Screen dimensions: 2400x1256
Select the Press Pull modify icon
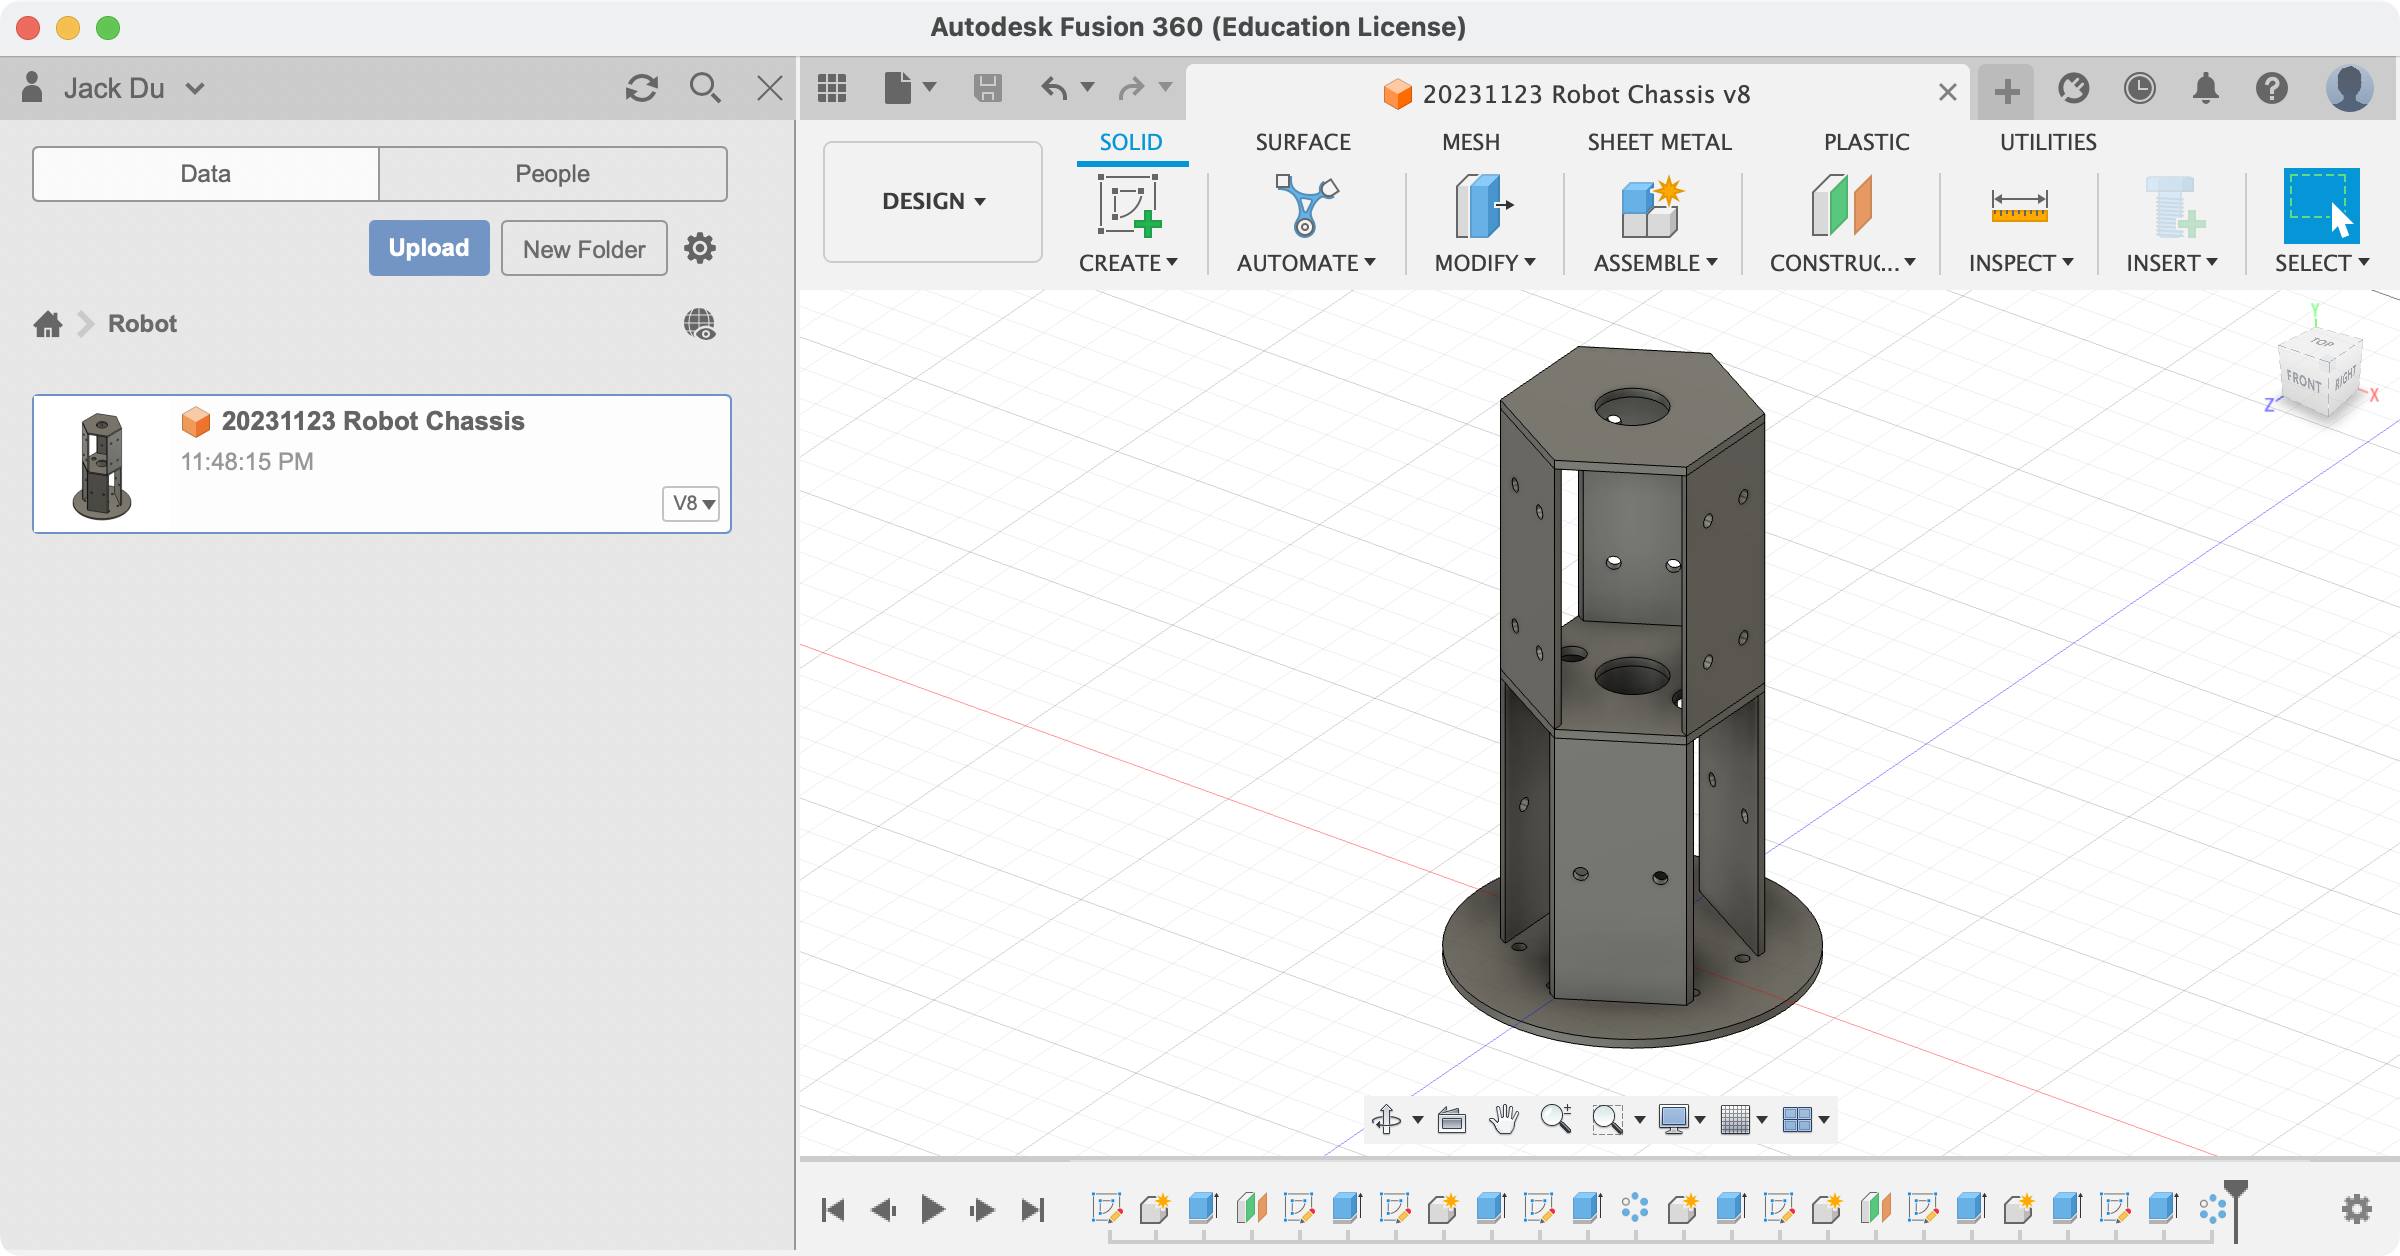(1482, 205)
